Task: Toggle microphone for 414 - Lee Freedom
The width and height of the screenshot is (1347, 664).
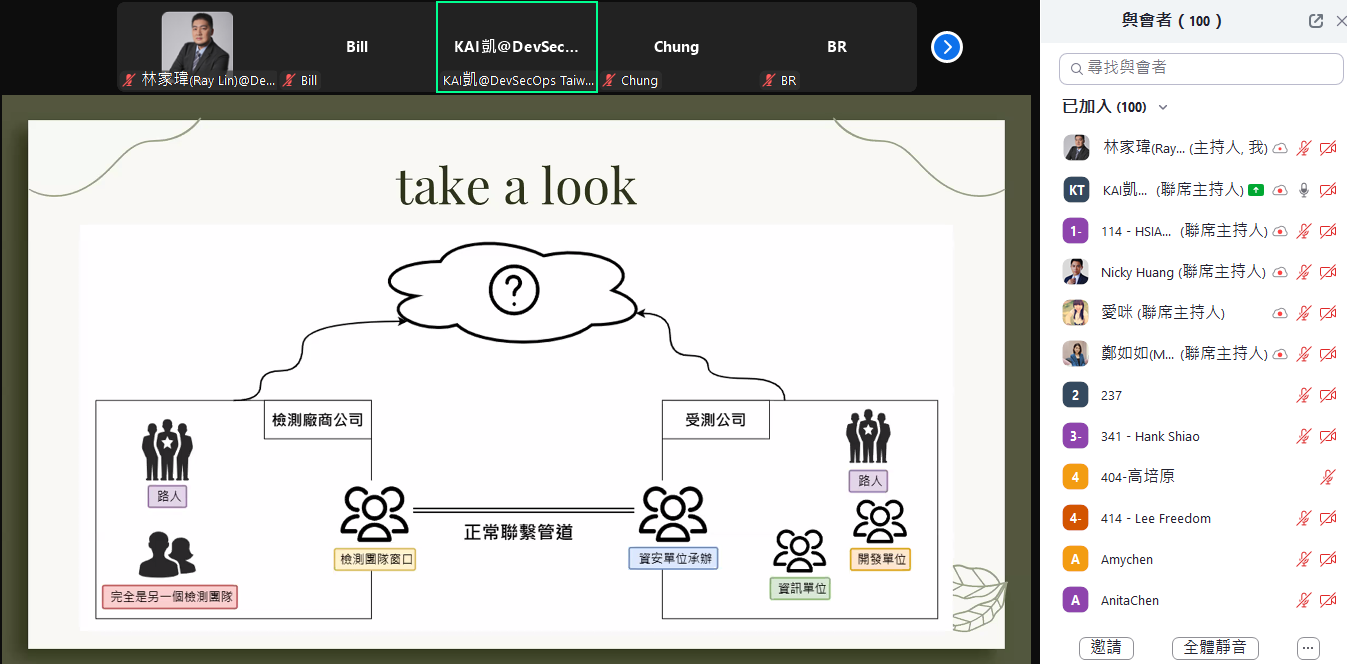Action: 1303,519
